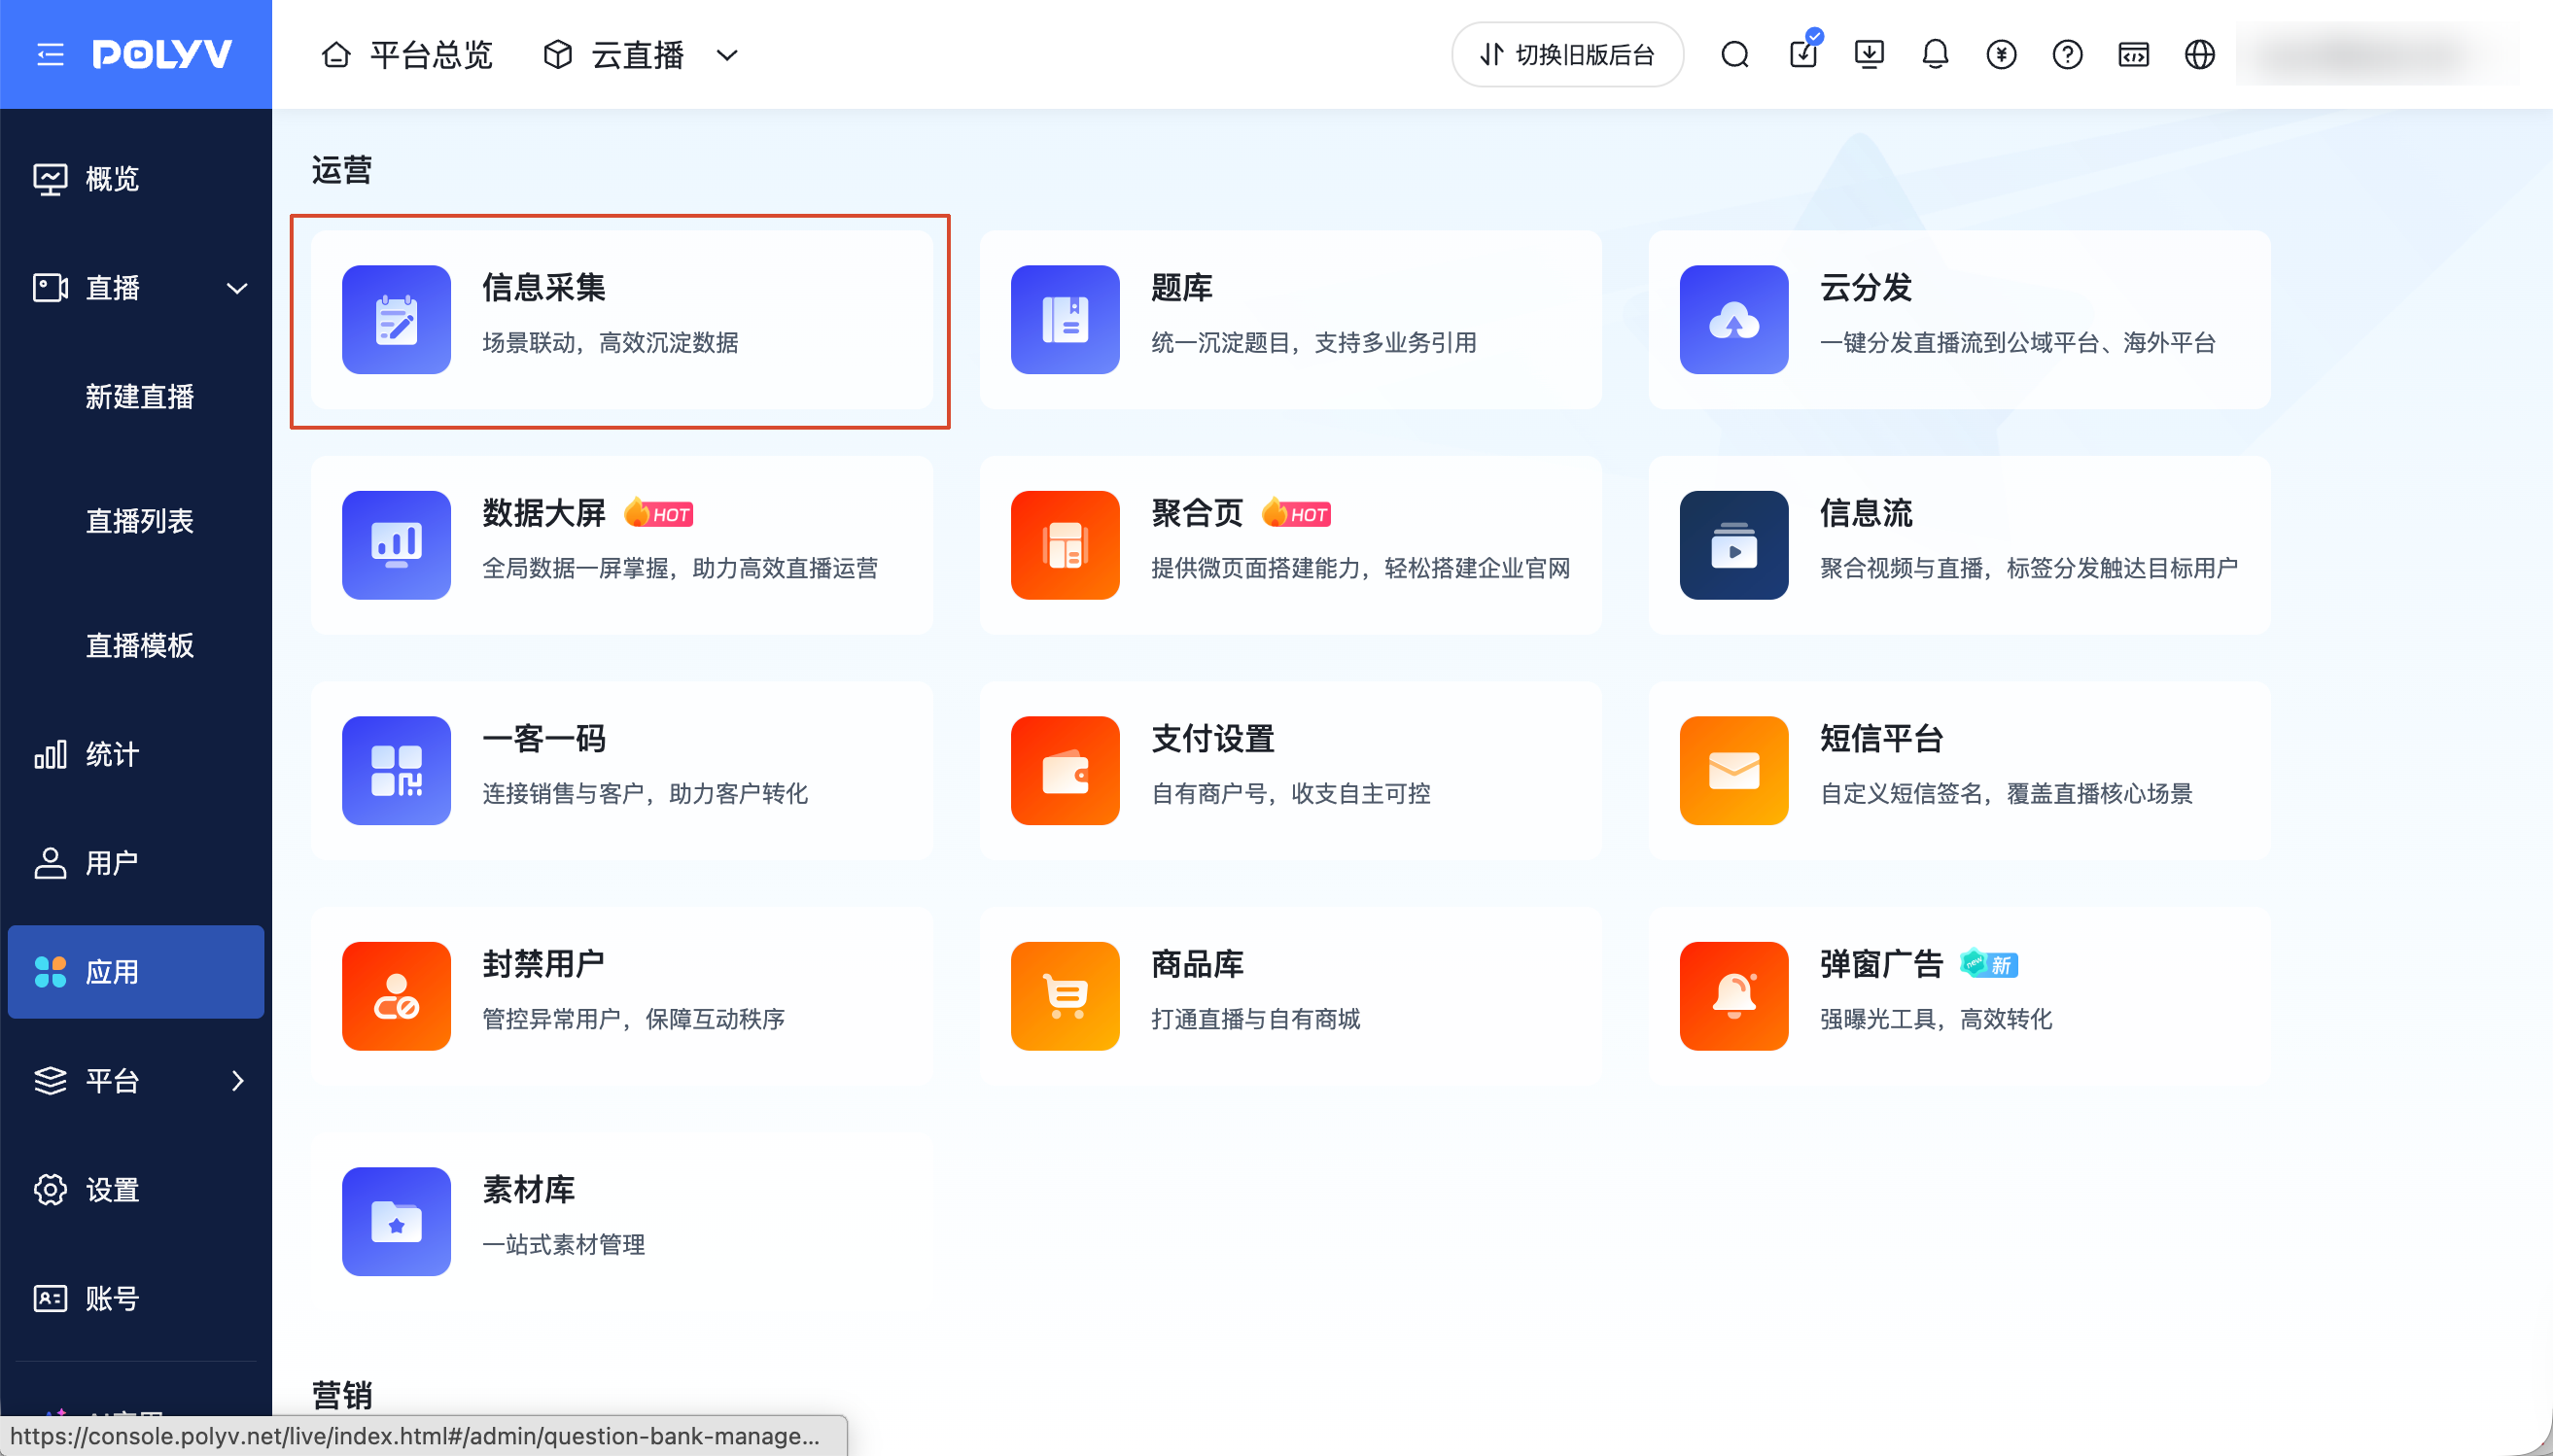
Task: Open the 信息流 card title
Action: click(x=1866, y=513)
